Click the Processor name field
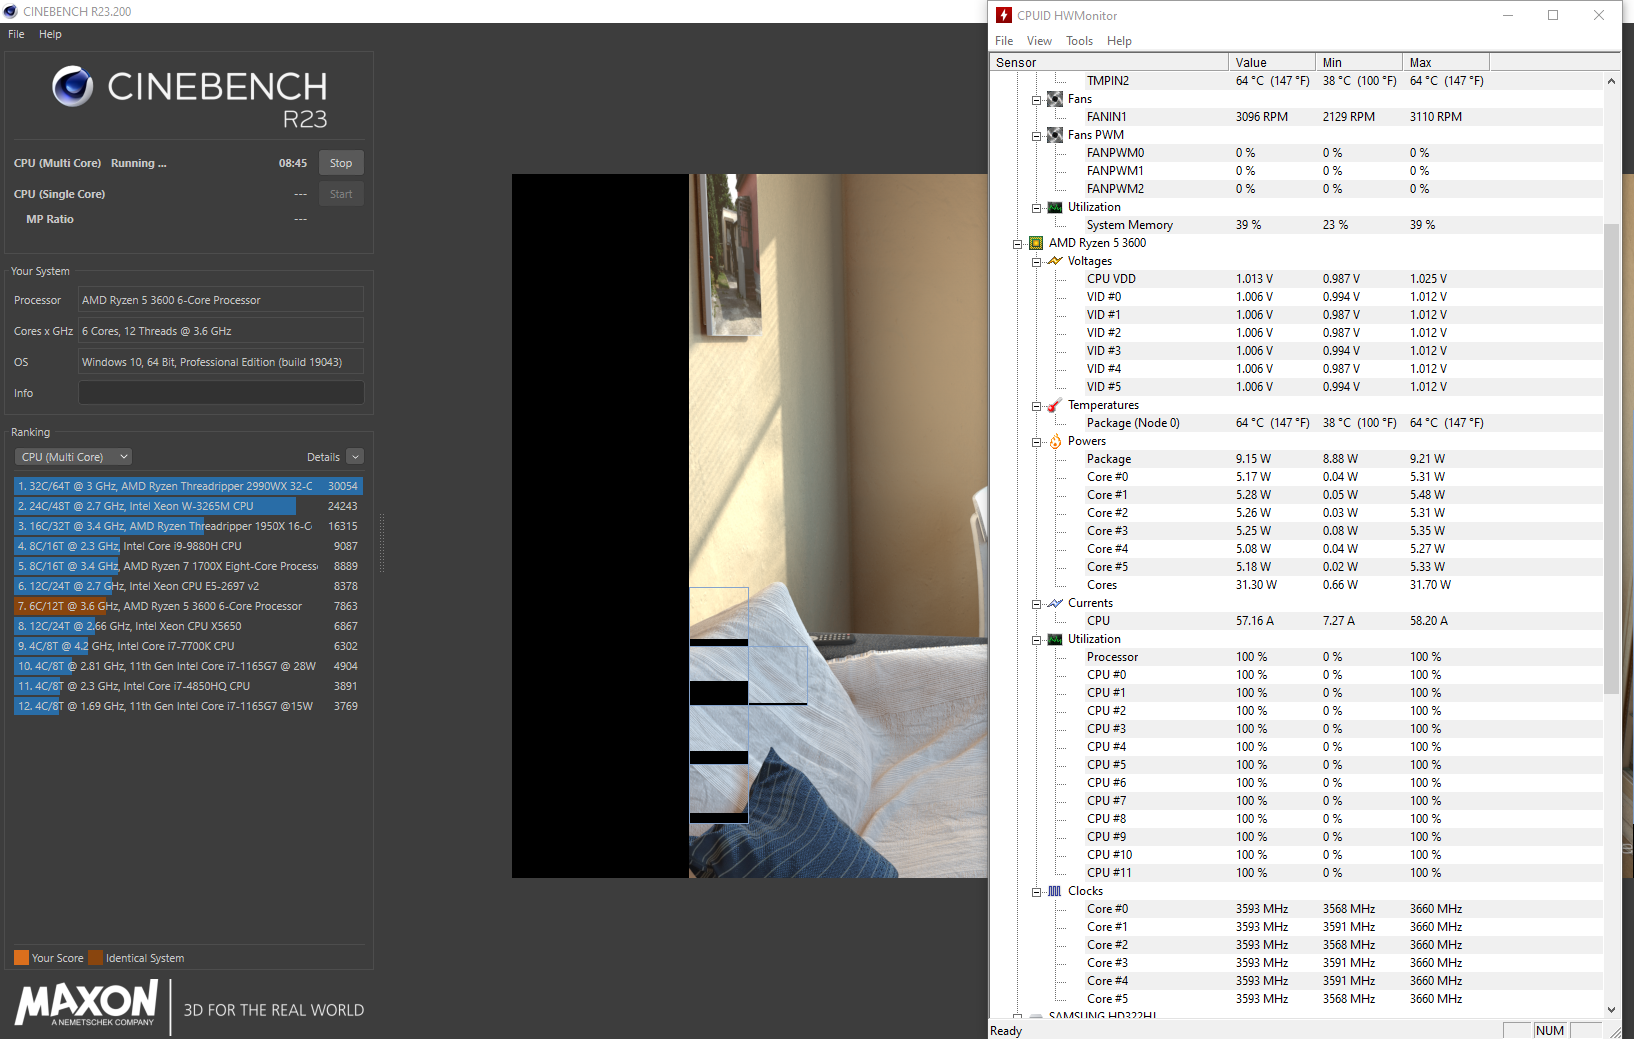Viewport: 1634px width, 1039px height. [221, 300]
